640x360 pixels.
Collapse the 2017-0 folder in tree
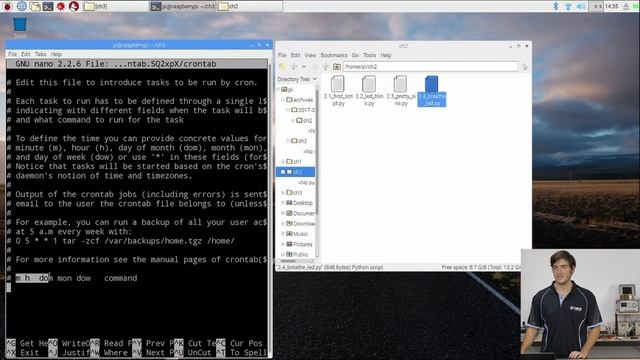coord(287,110)
